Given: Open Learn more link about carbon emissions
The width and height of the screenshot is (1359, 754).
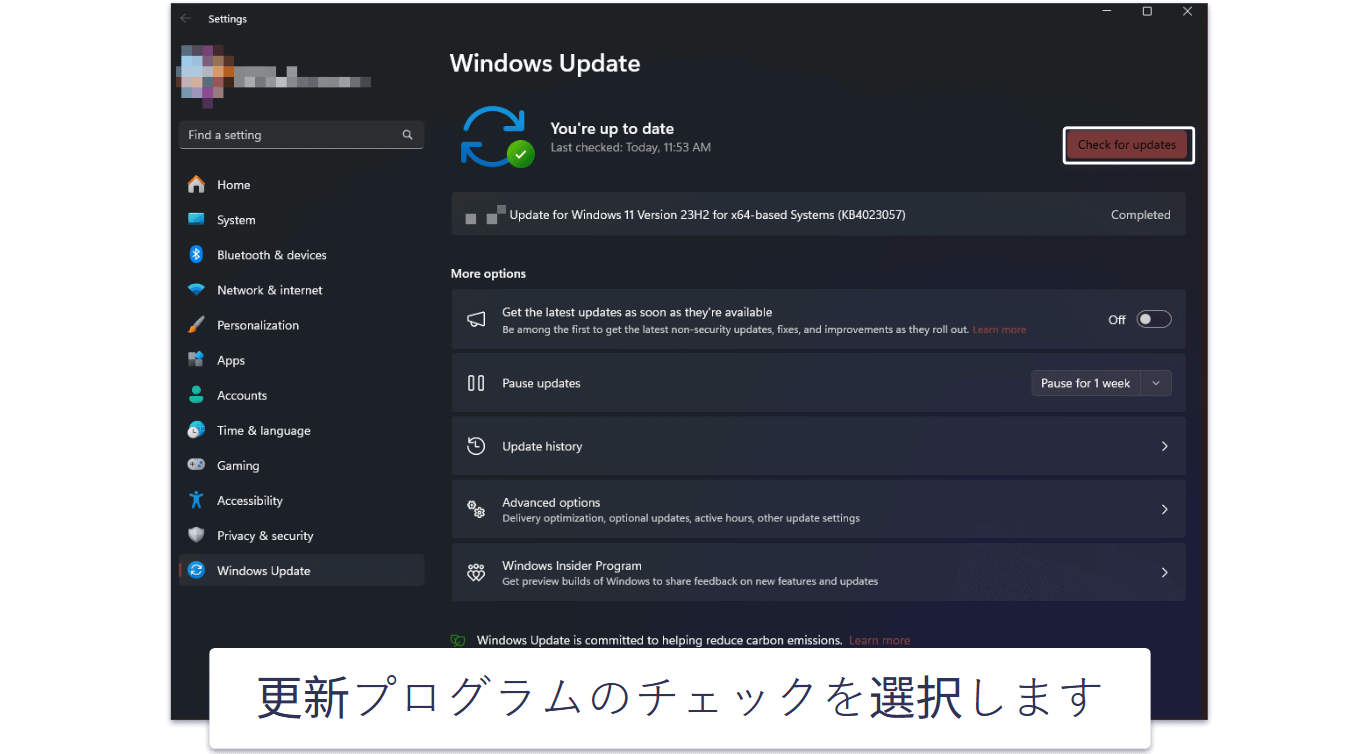Looking at the screenshot, I should click(879, 640).
